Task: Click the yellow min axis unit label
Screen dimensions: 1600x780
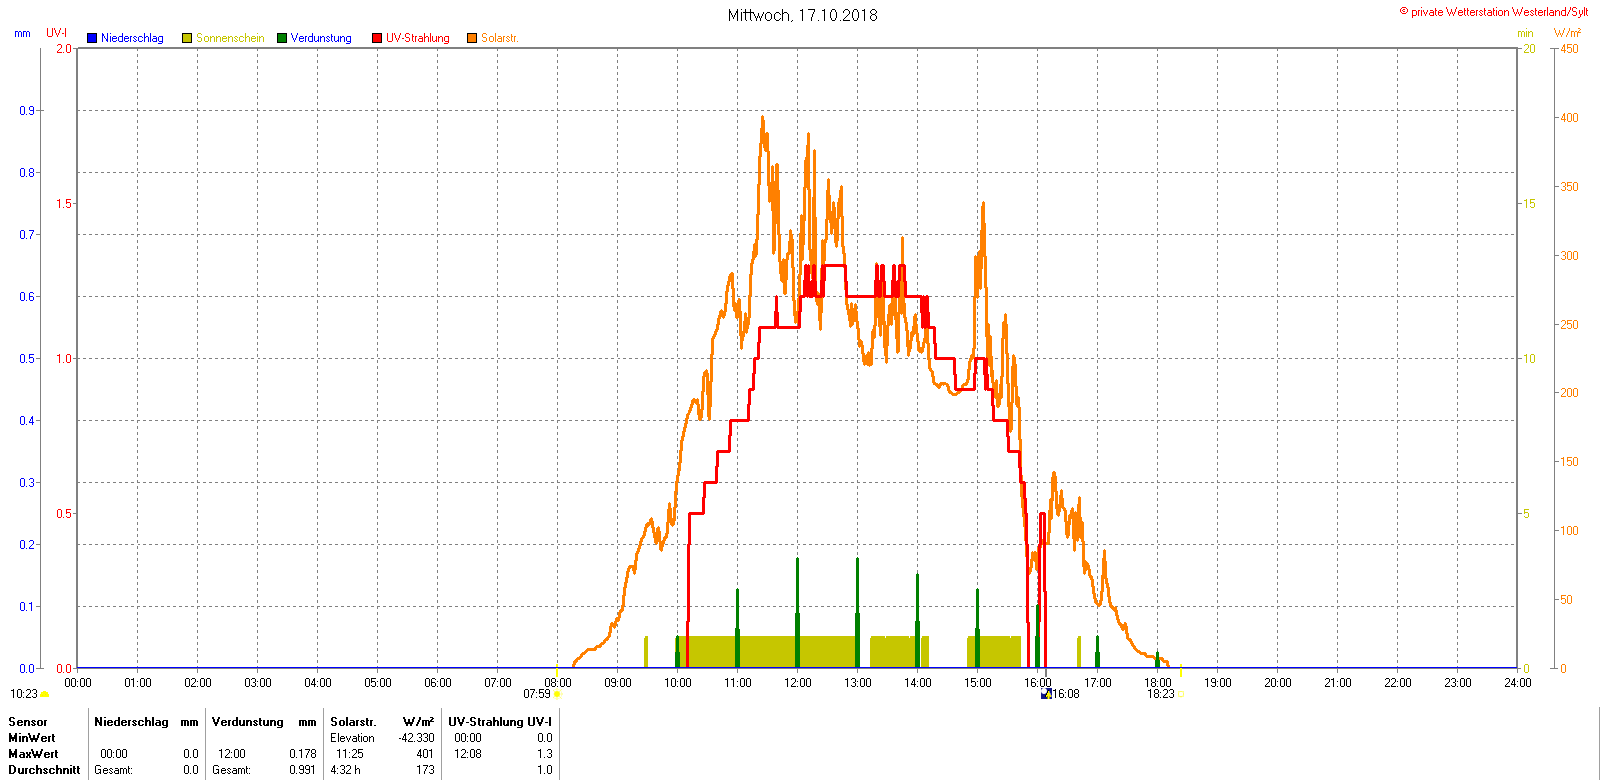Action: click(1525, 34)
